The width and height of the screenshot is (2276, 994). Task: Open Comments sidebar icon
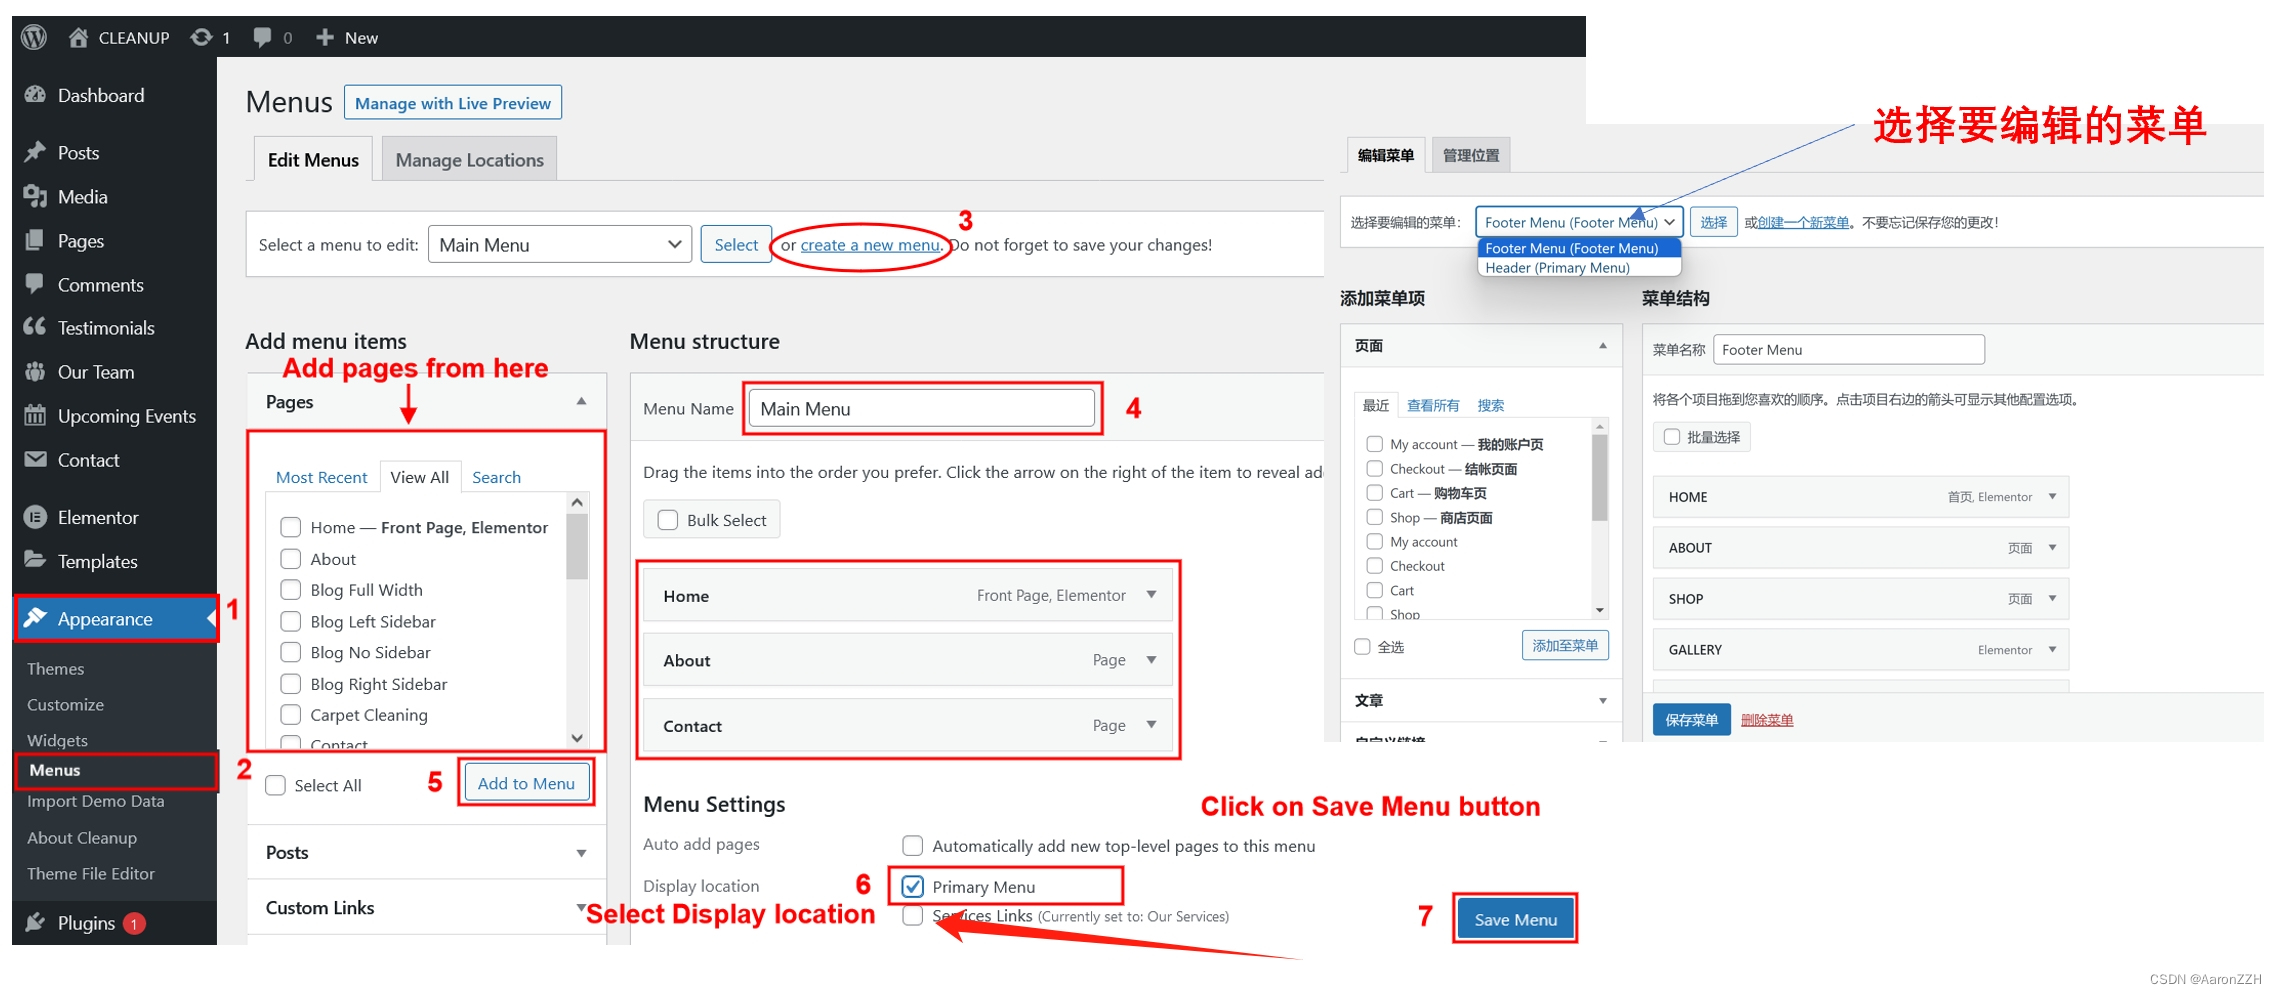click(x=35, y=284)
